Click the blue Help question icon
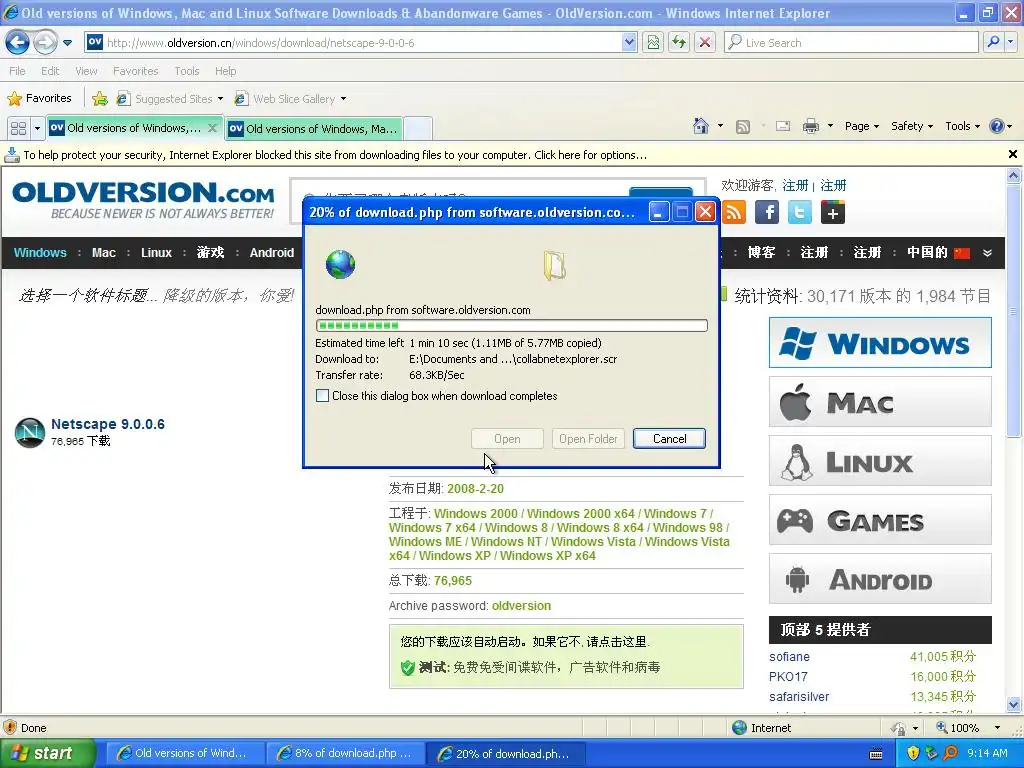The image size is (1024, 768). click(x=997, y=126)
